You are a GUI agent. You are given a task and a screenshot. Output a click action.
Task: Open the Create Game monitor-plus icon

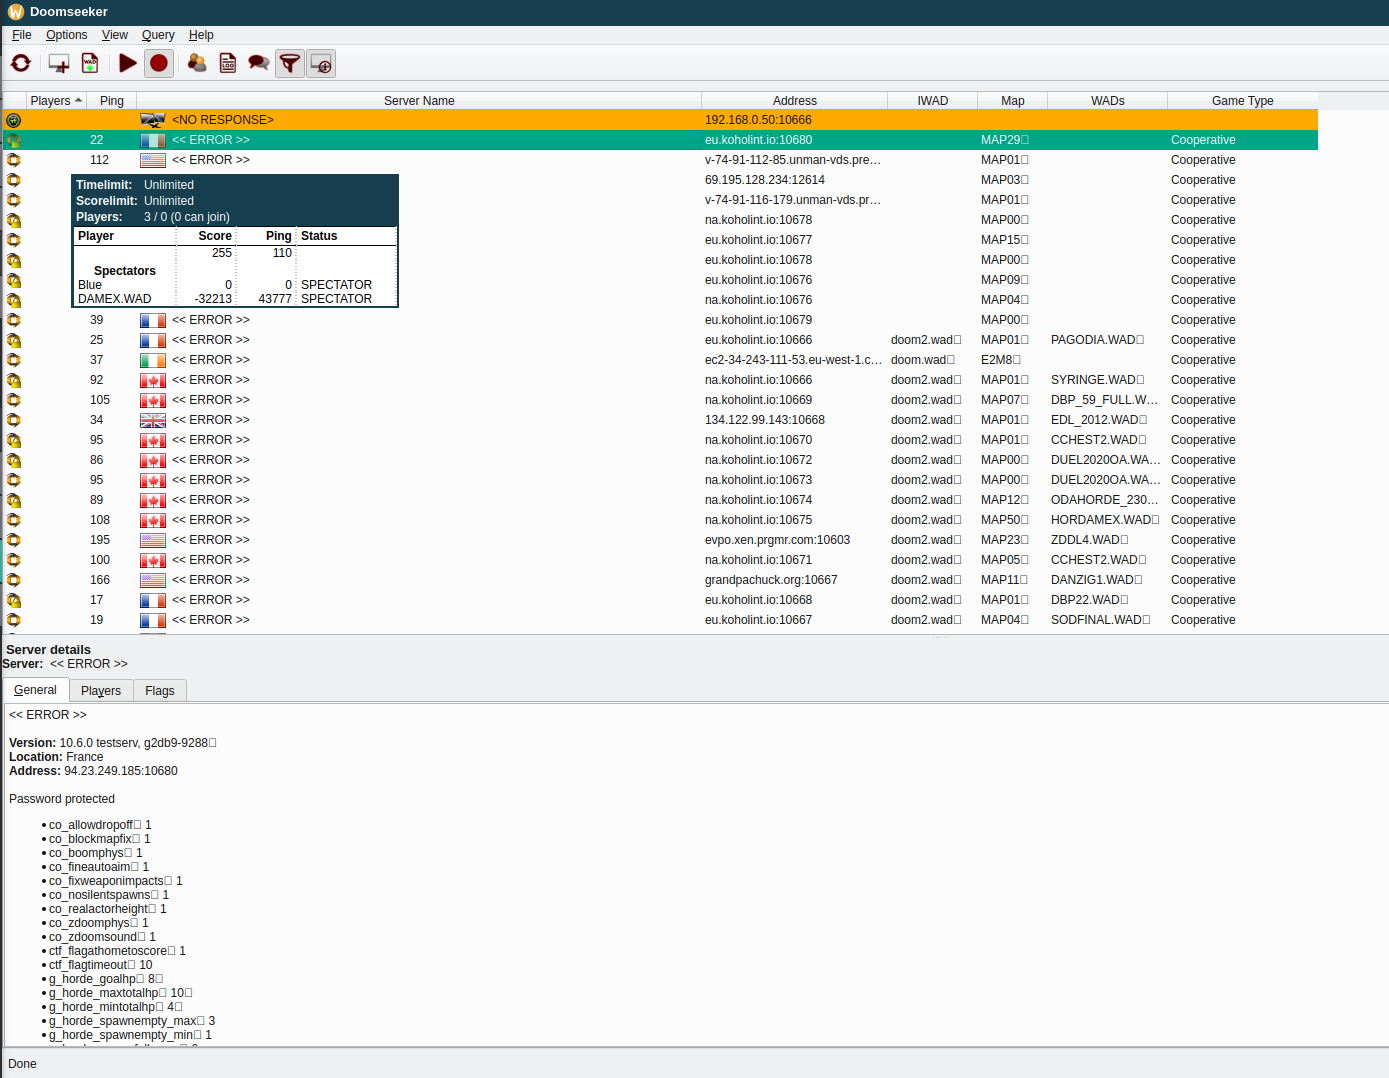click(59, 63)
